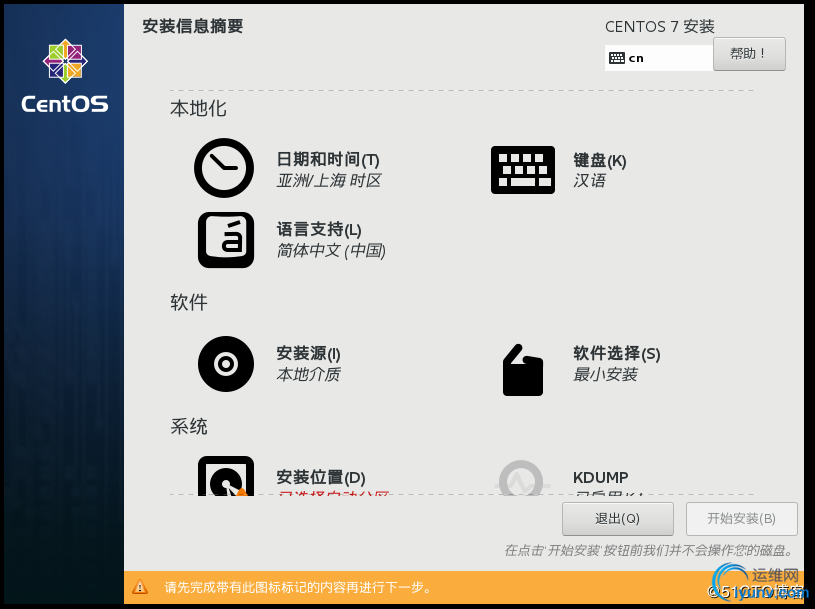Open the Keyboard layout icon

tap(523, 170)
